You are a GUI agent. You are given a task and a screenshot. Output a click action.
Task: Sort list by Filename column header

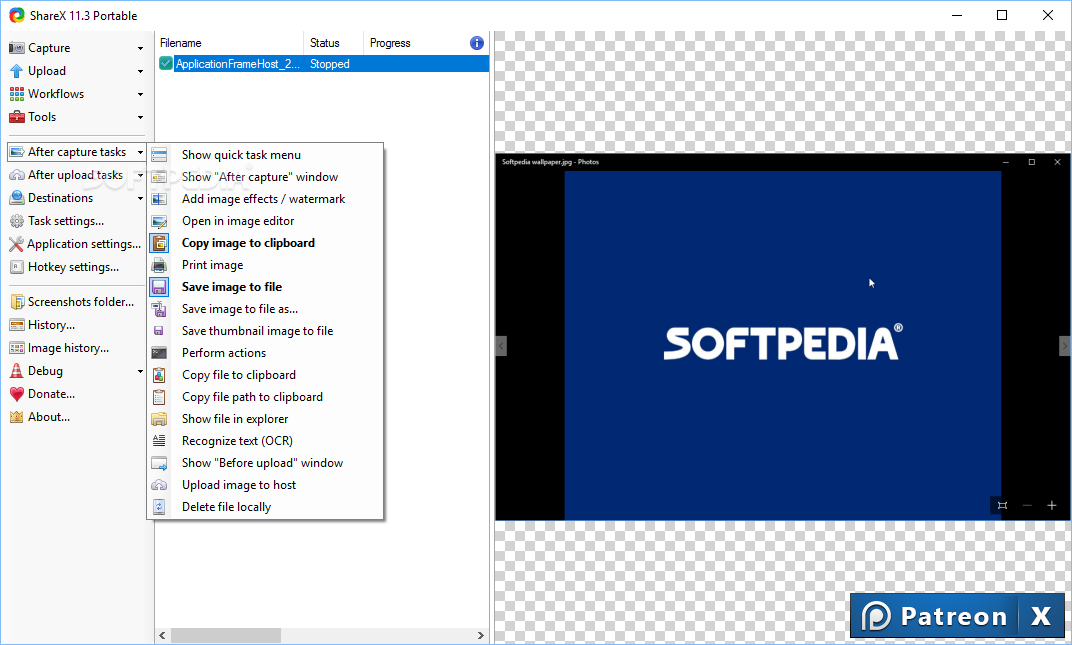coord(229,43)
